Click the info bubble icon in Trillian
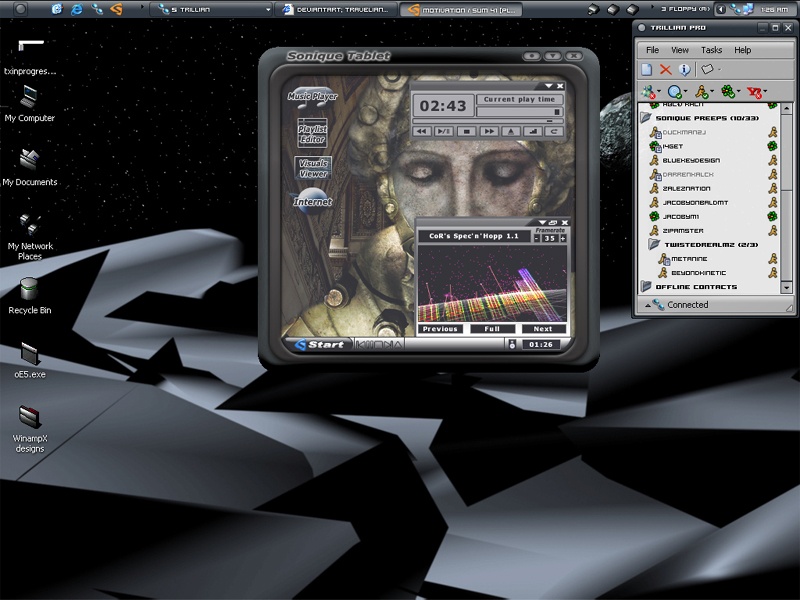800x600 pixels. (x=685, y=69)
